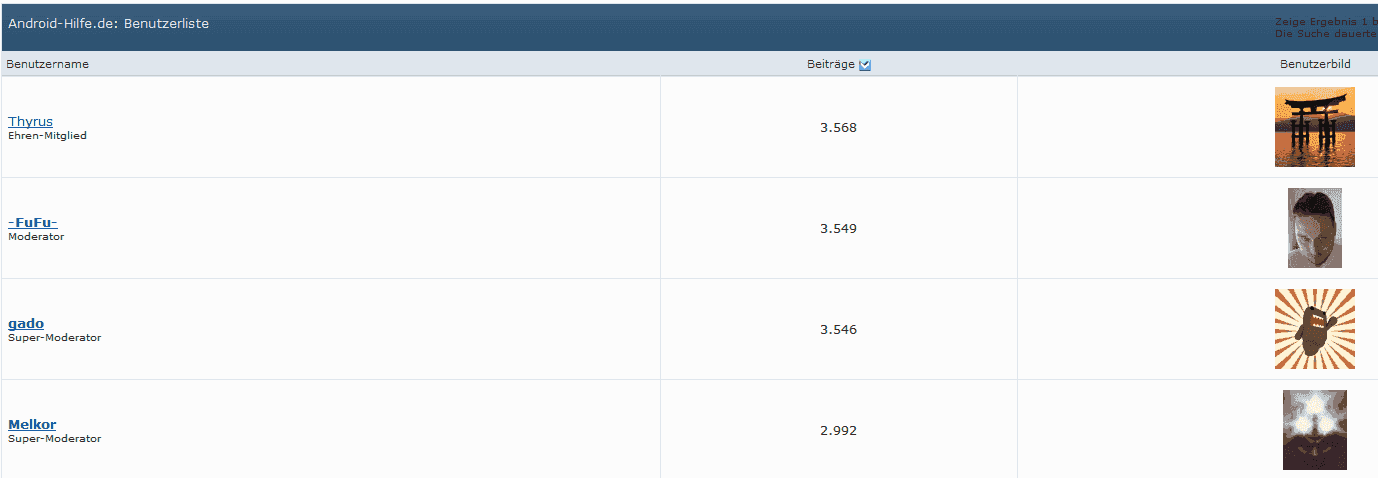1378x478 pixels.
Task: Select post count 3.568 in Thyrus row
Action: [x=838, y=128]
